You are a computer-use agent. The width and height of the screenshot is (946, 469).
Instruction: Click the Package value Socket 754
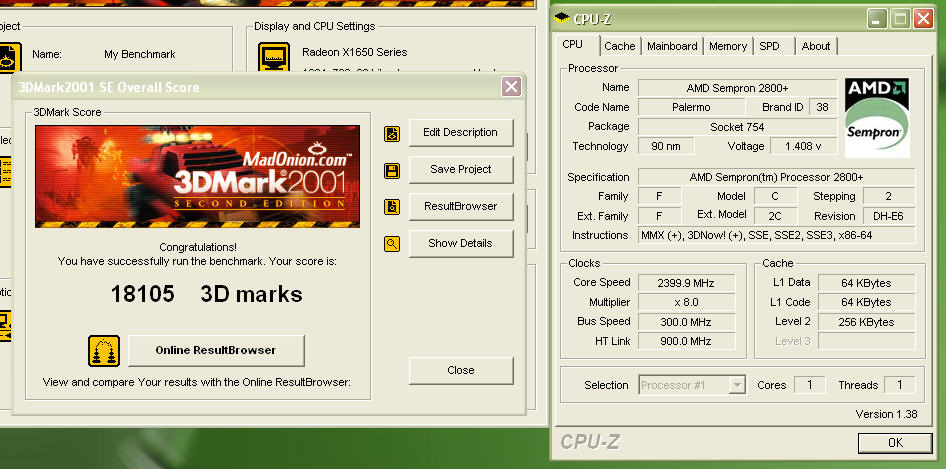(x=737, y=127)
